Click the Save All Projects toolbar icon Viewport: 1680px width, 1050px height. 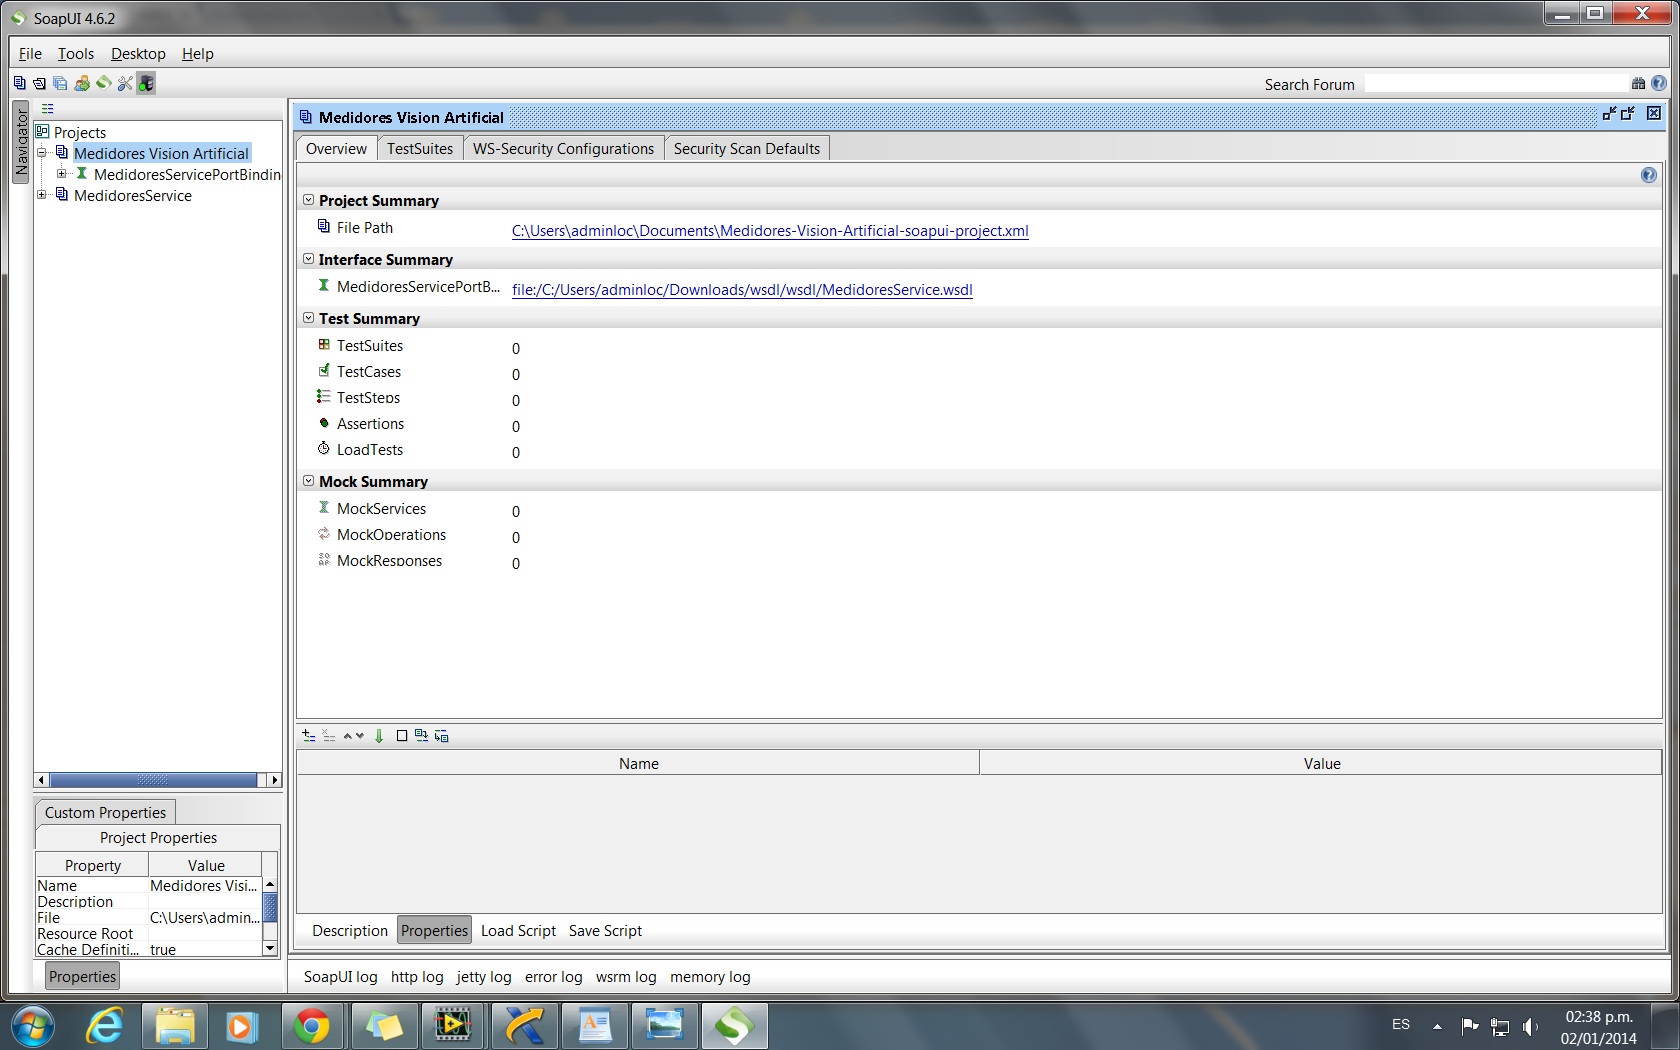(x=60, y=83)
